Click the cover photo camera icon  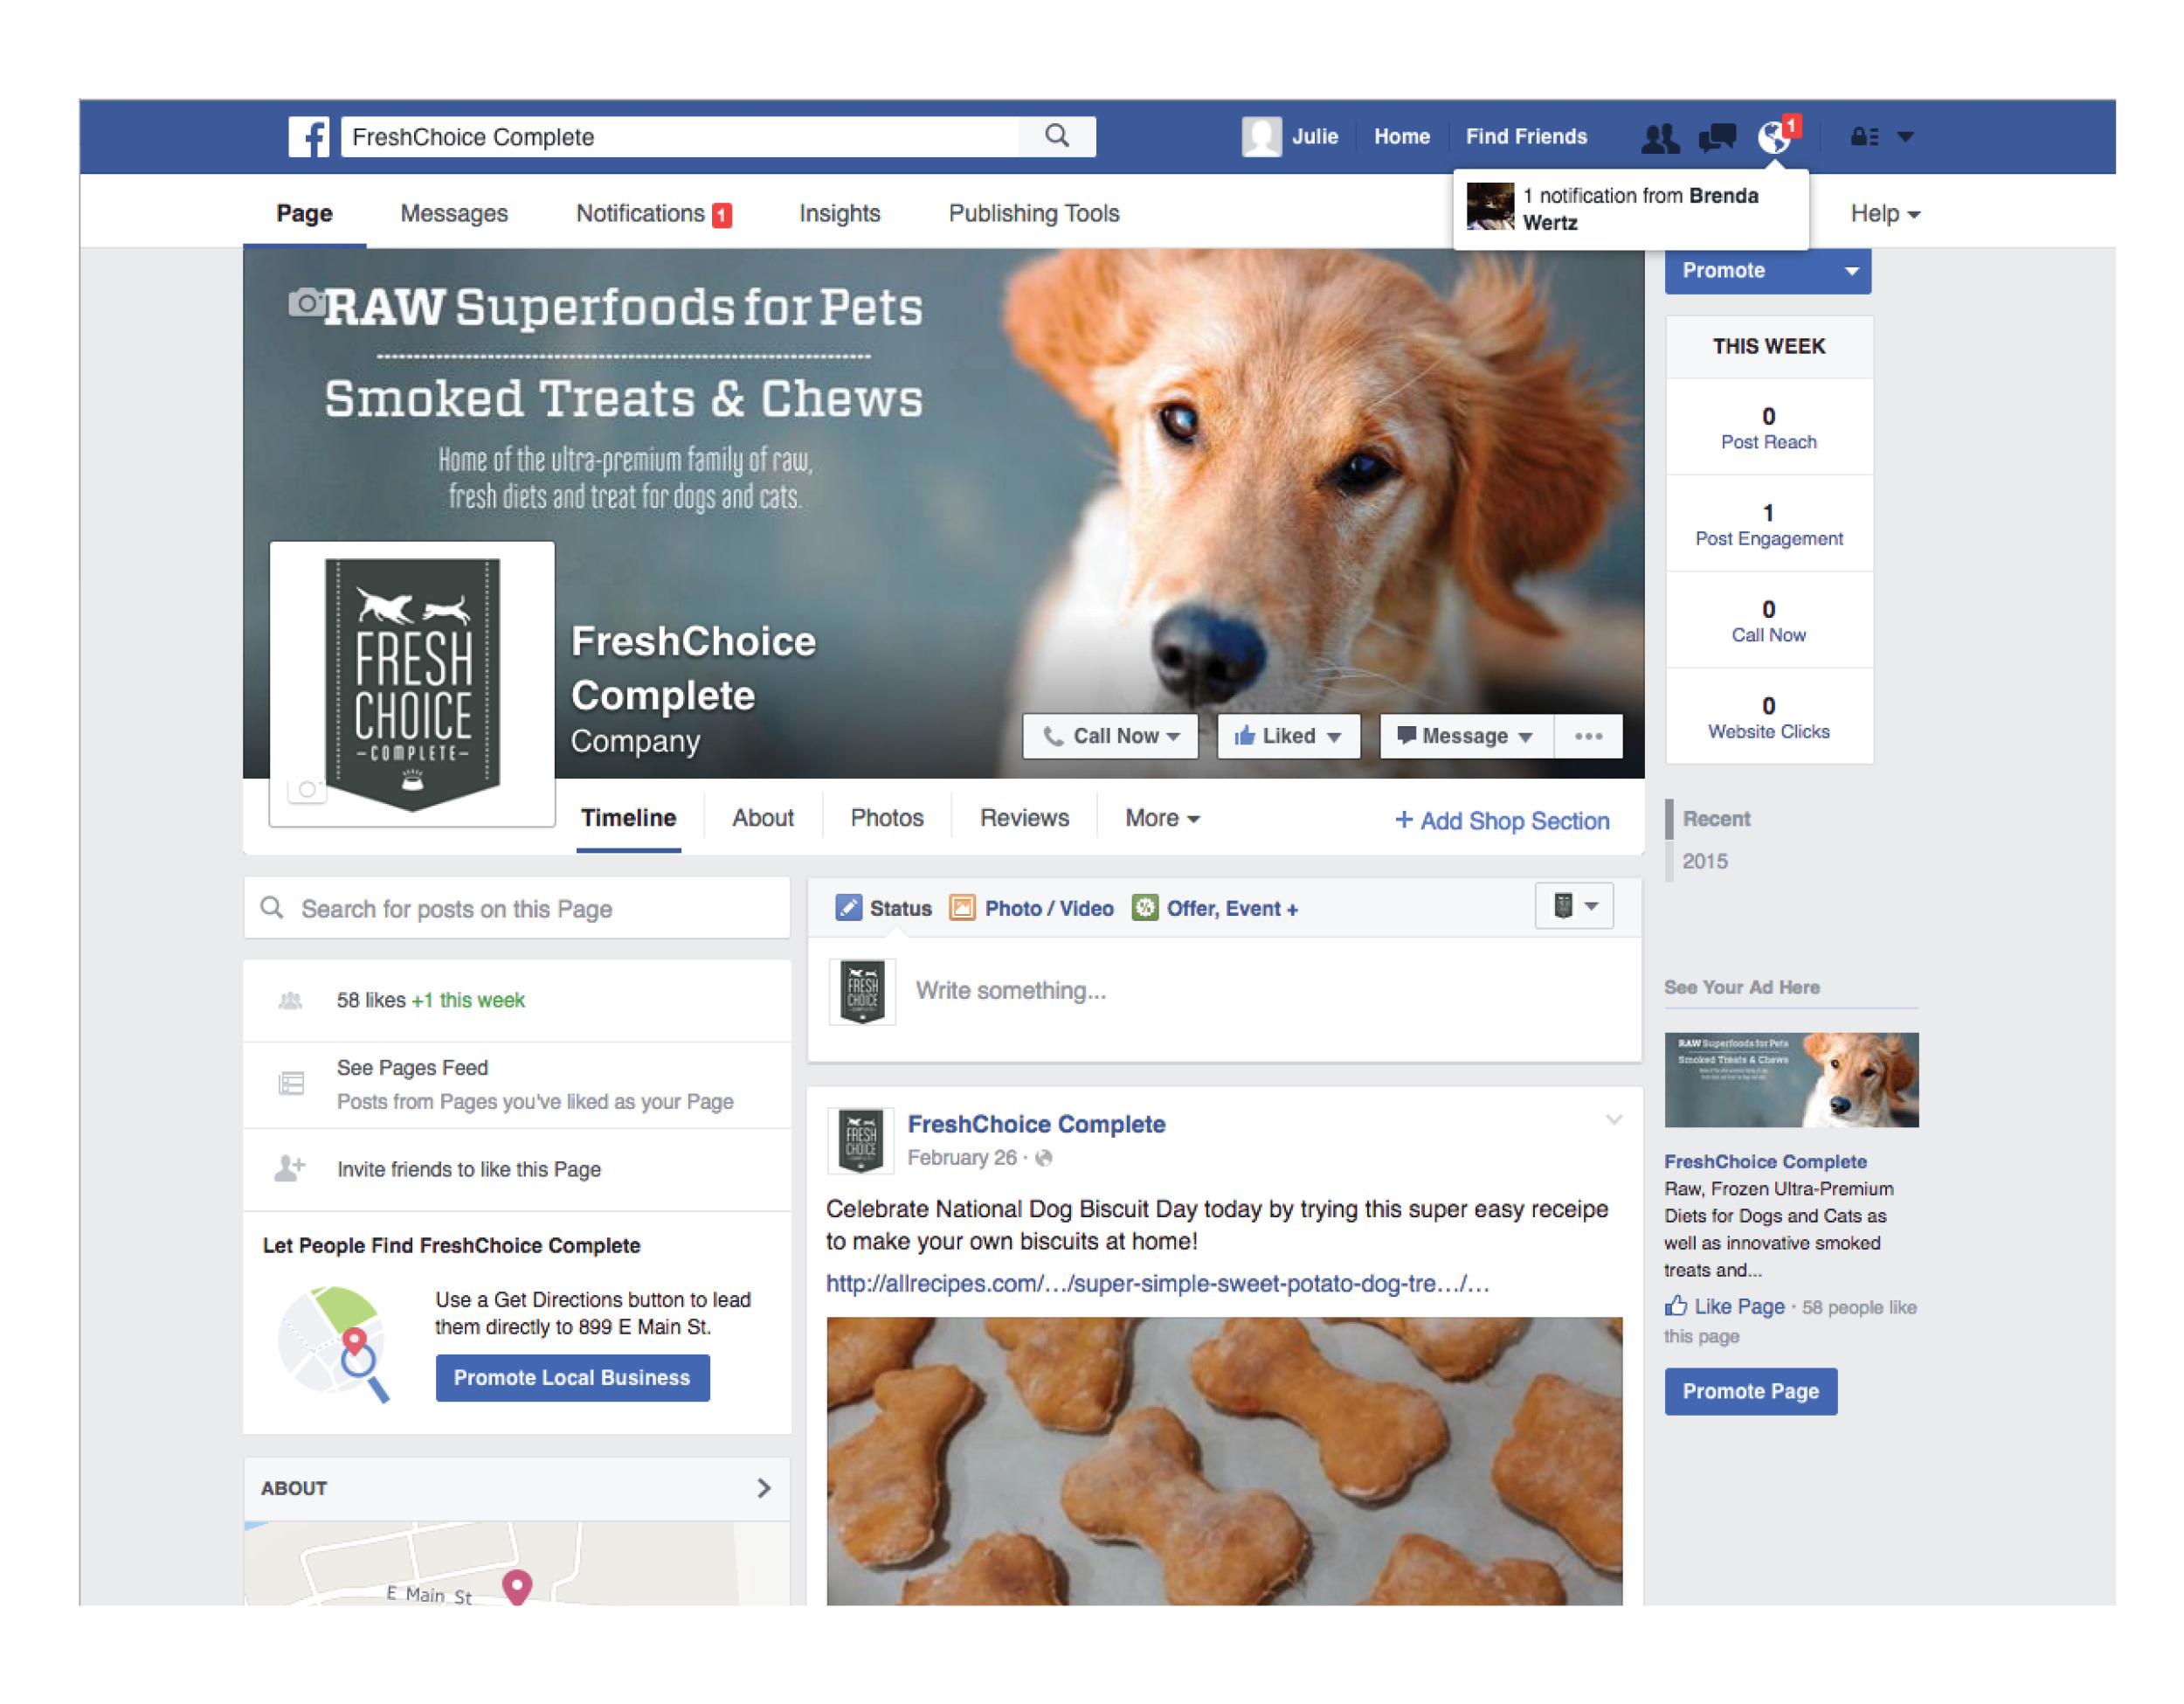[306, 302]
